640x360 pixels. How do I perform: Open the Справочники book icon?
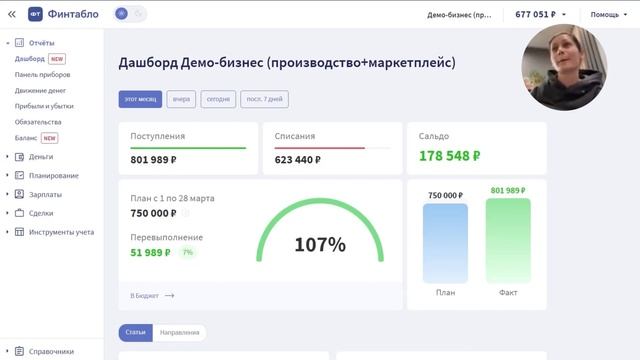coord(19,351)
